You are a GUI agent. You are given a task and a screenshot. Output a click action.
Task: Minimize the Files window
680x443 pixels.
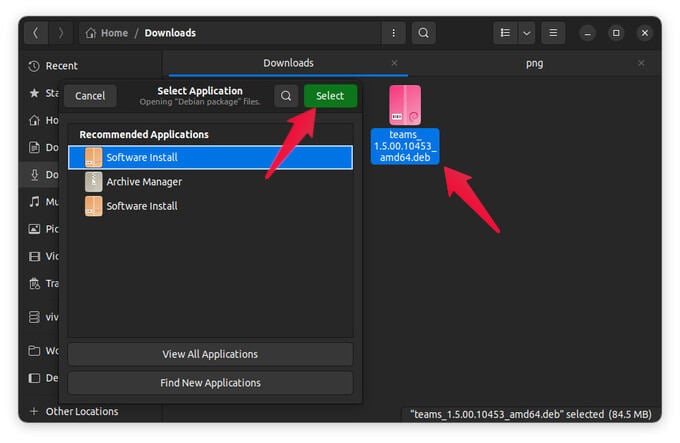coord(587,33)
